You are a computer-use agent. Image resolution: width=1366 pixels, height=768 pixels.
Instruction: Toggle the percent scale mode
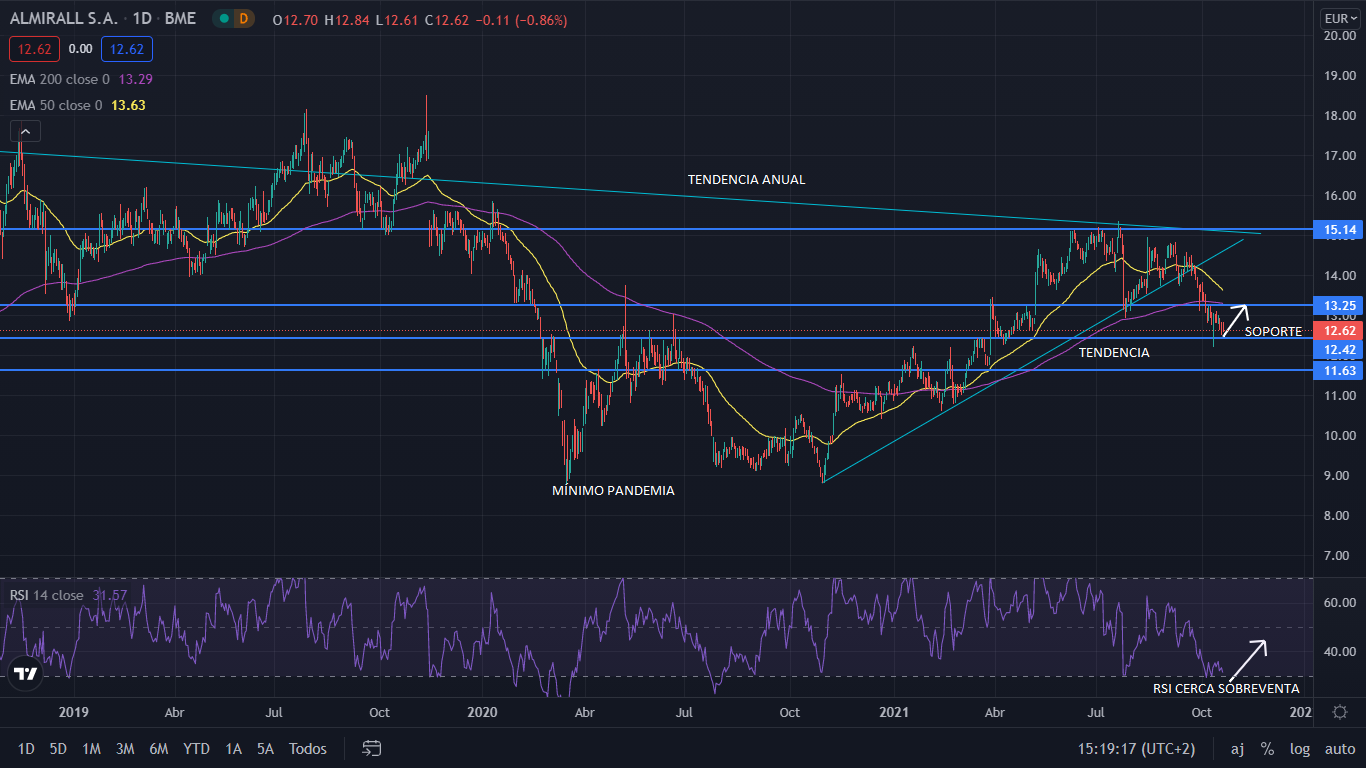point(1267,748)
